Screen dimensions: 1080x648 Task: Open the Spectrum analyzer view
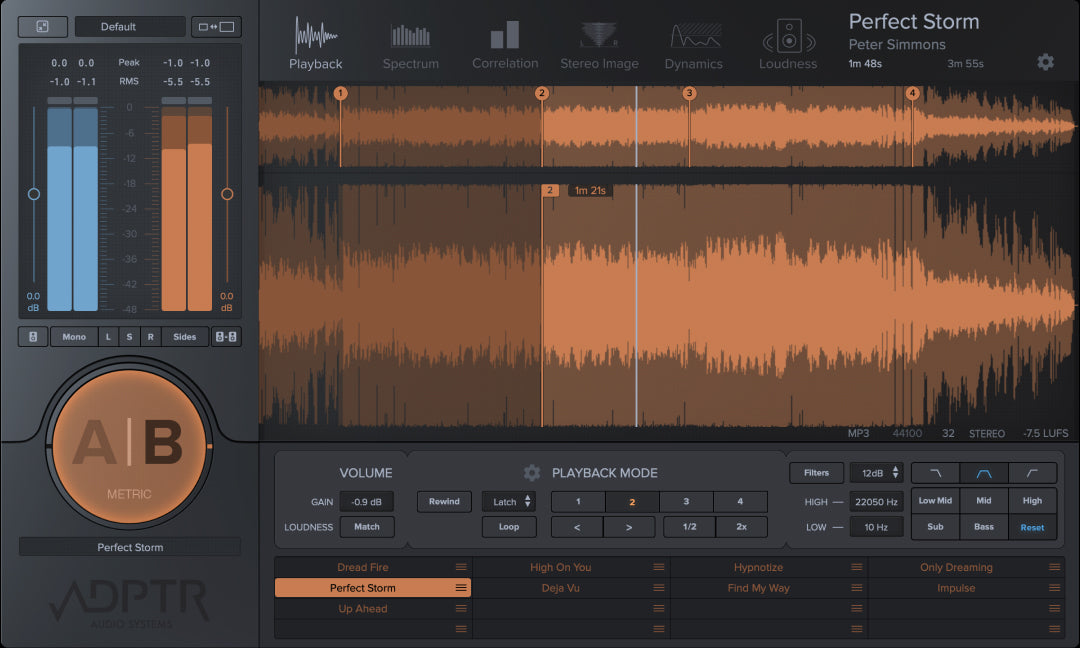pos(410,45)
